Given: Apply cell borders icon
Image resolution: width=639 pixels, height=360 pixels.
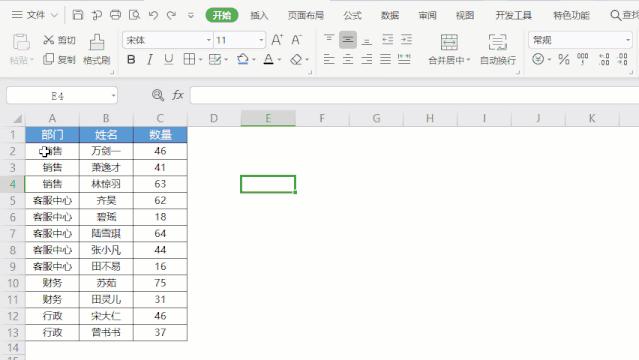Looking at the screenshot, I should coord(189,60).
